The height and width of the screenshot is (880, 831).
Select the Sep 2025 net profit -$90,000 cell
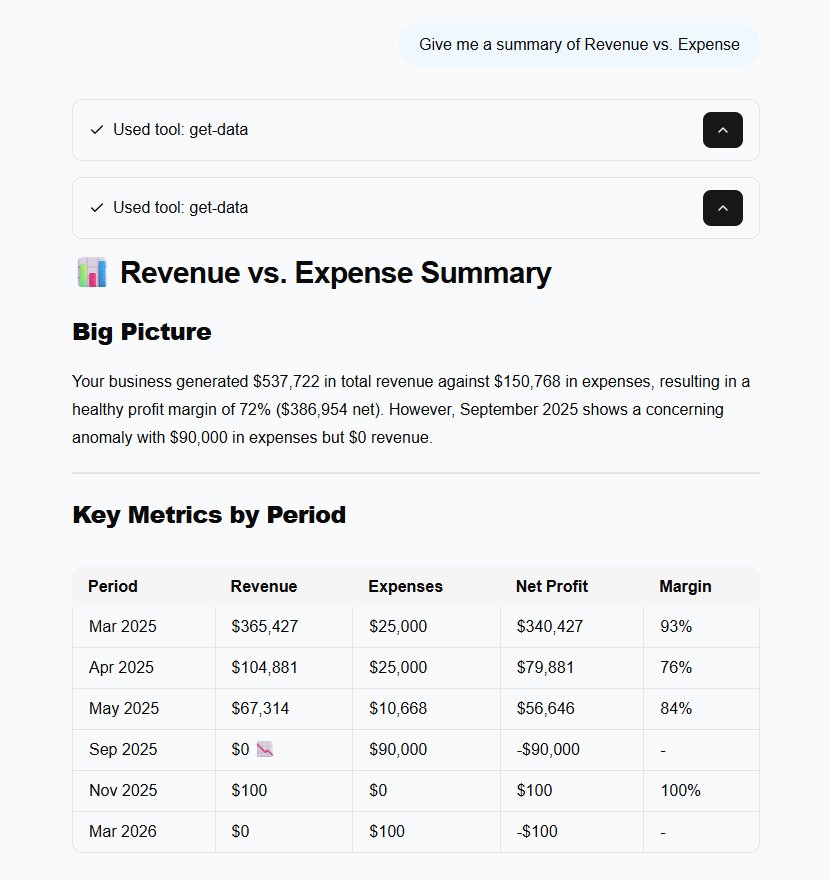[547, 750]
